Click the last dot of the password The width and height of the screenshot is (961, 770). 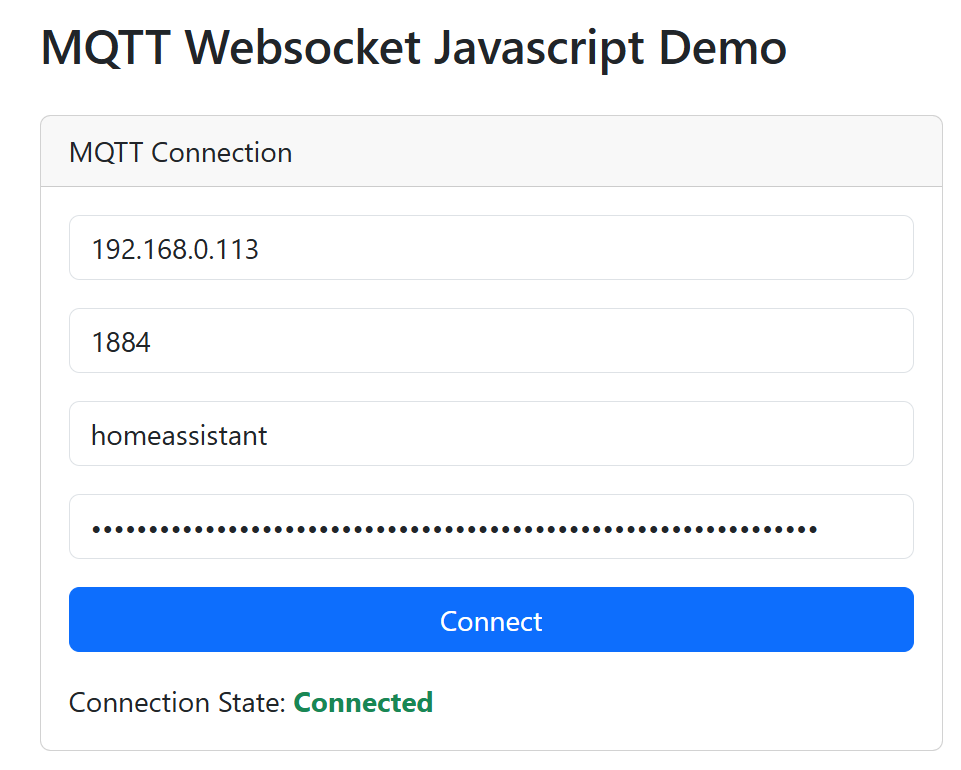813,528
